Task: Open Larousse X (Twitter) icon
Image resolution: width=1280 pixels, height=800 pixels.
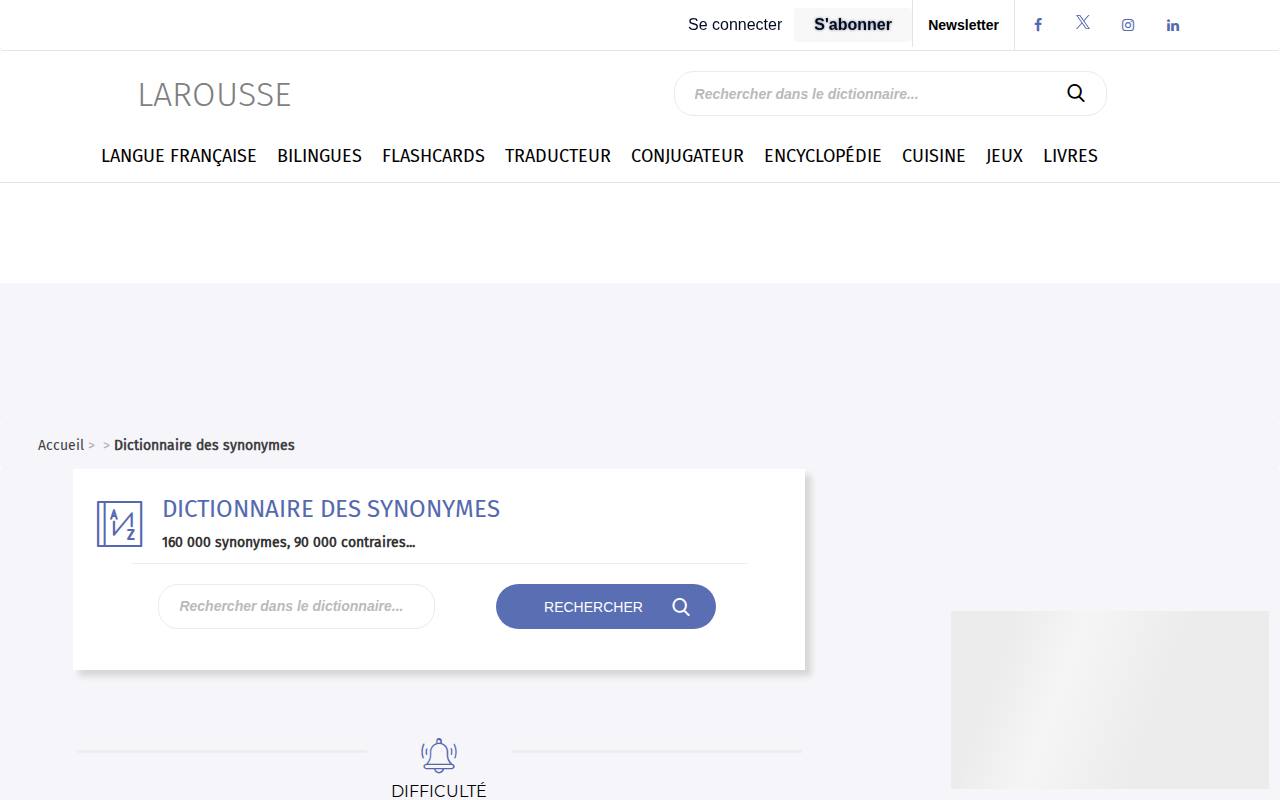Action: 1083,22
